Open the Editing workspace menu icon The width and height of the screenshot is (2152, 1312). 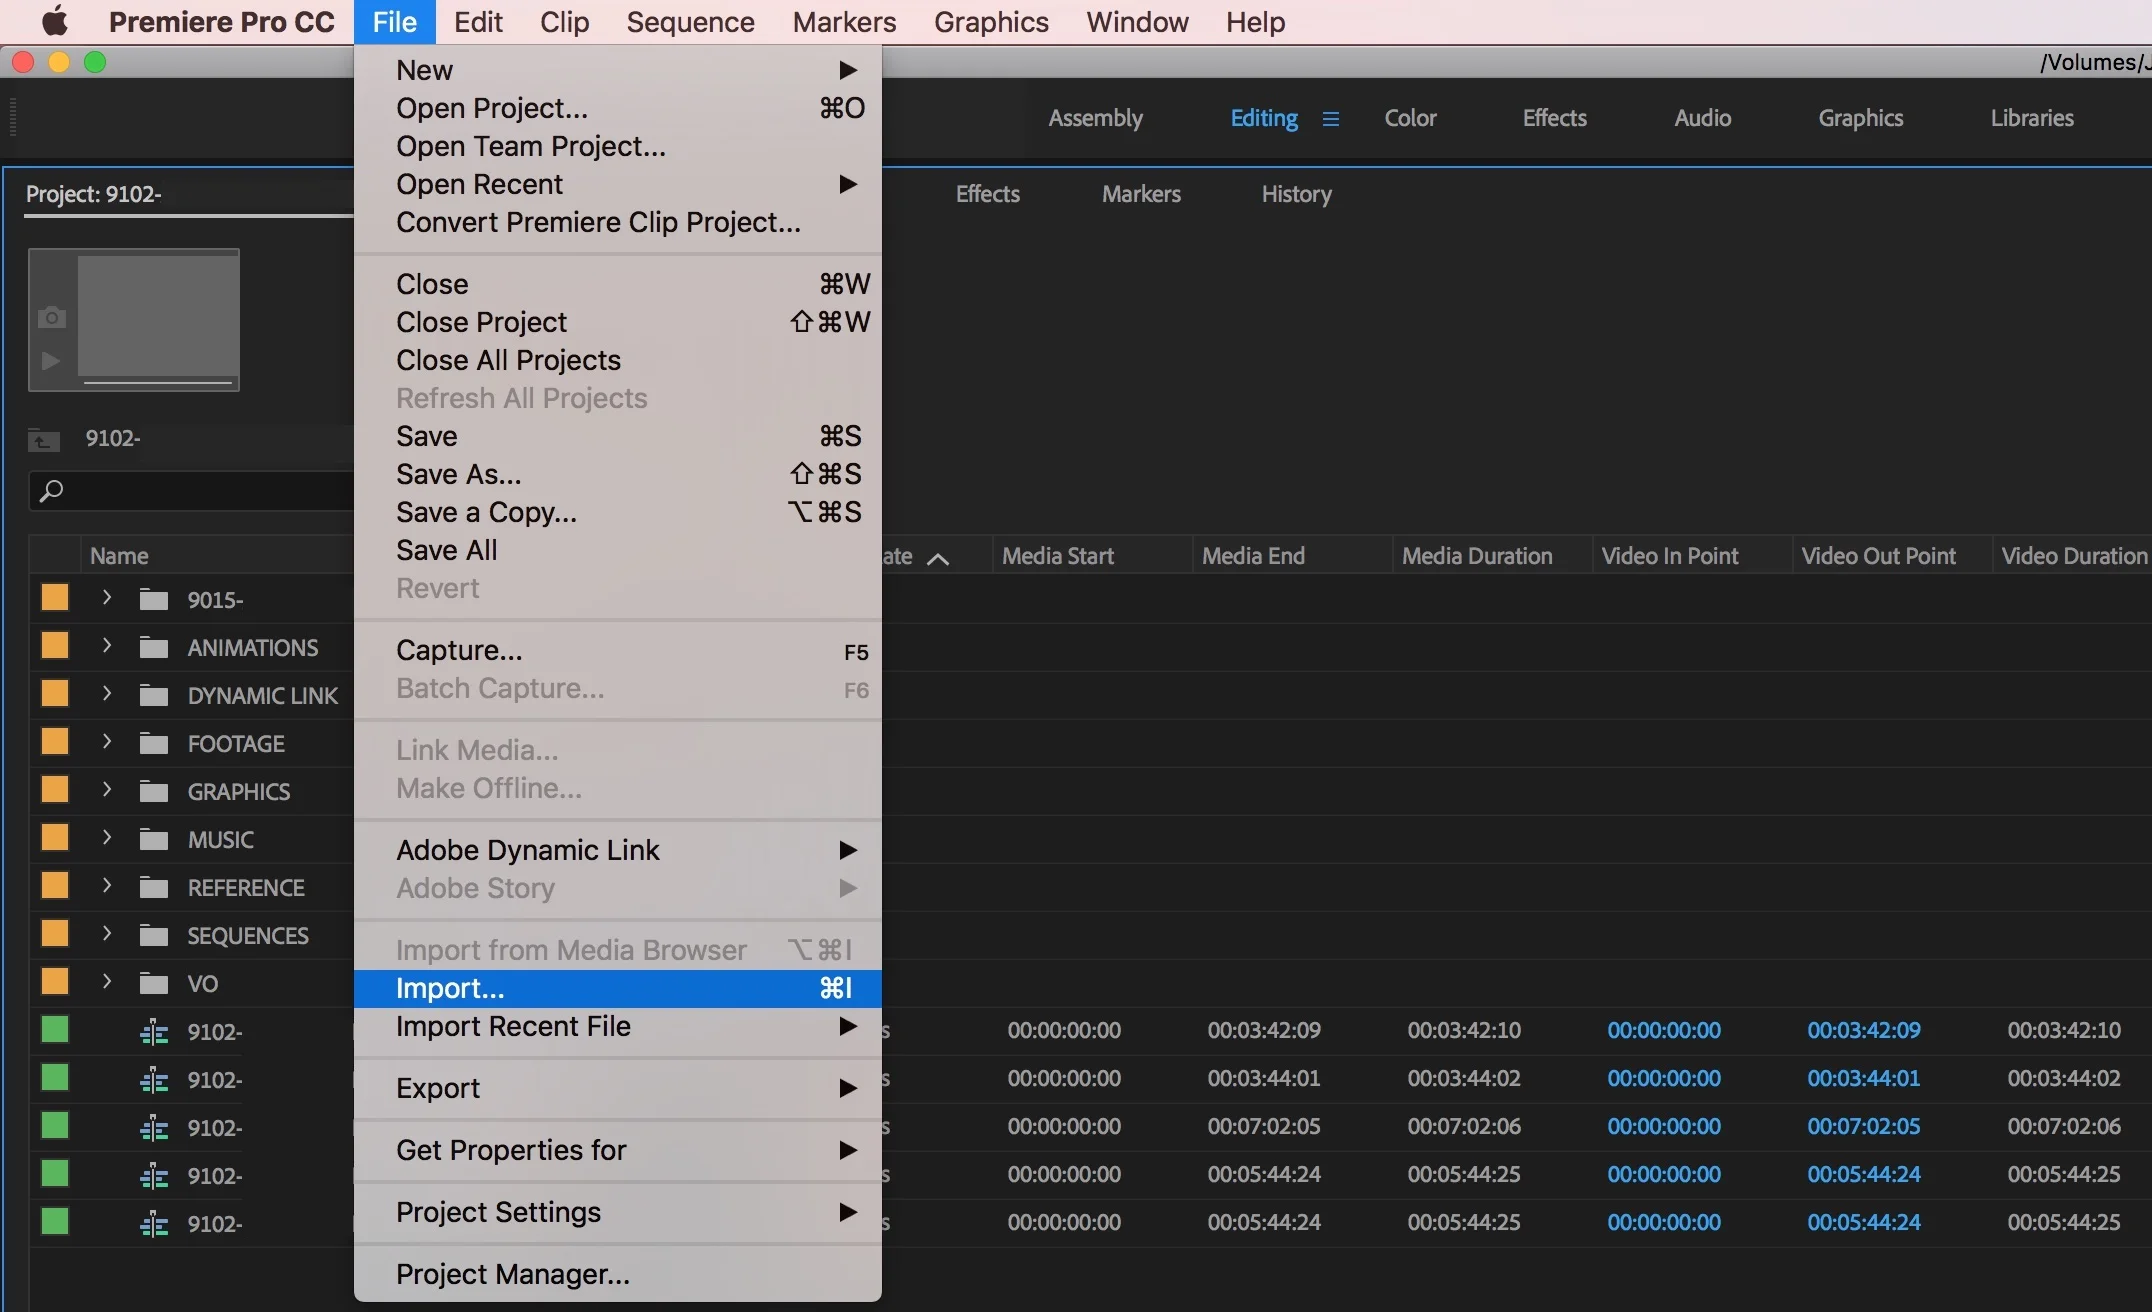click(x=1330, y=119)
